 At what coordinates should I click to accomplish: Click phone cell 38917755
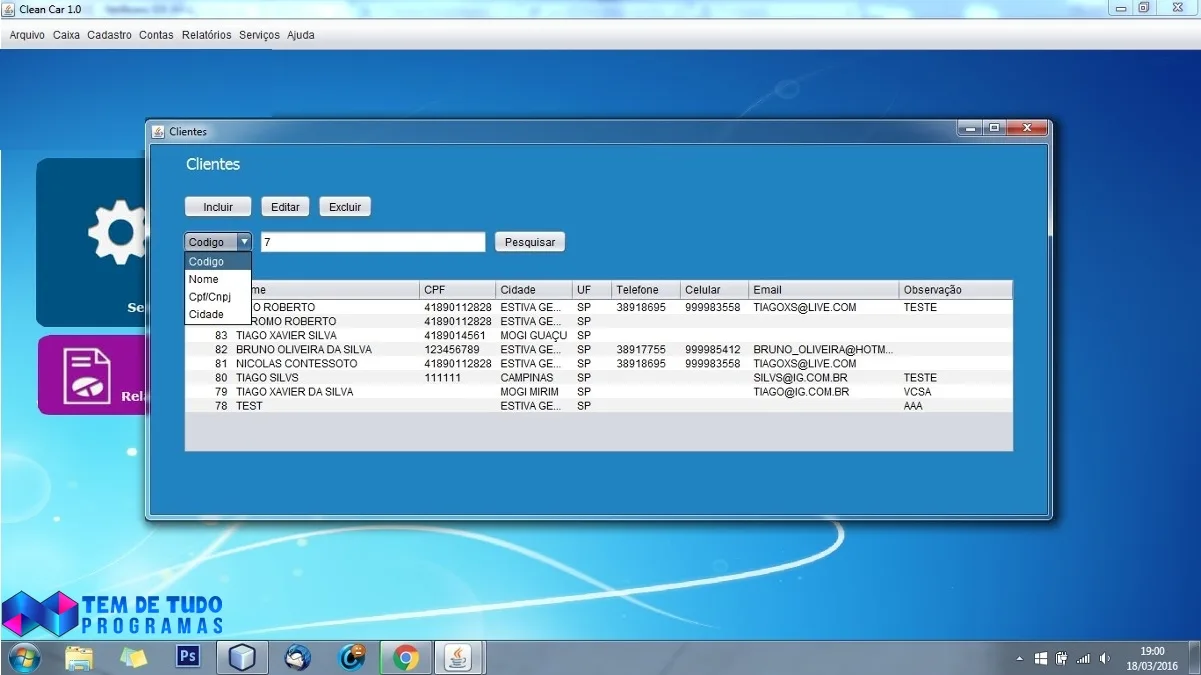646,350
